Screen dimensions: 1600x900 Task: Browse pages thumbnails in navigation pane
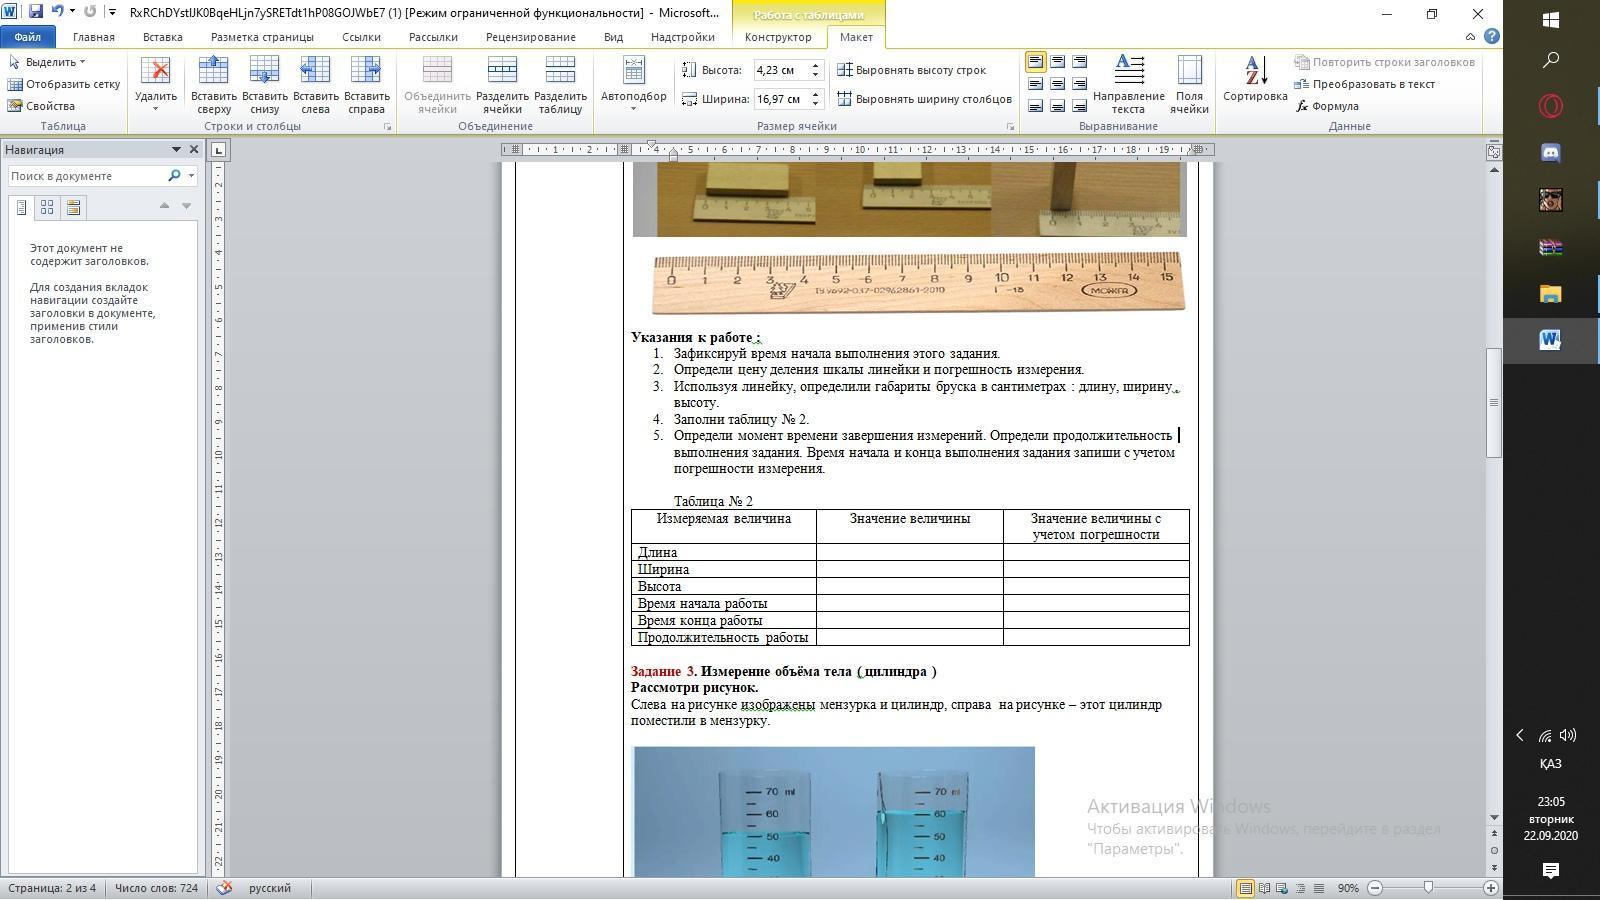(x=47, y=208)
